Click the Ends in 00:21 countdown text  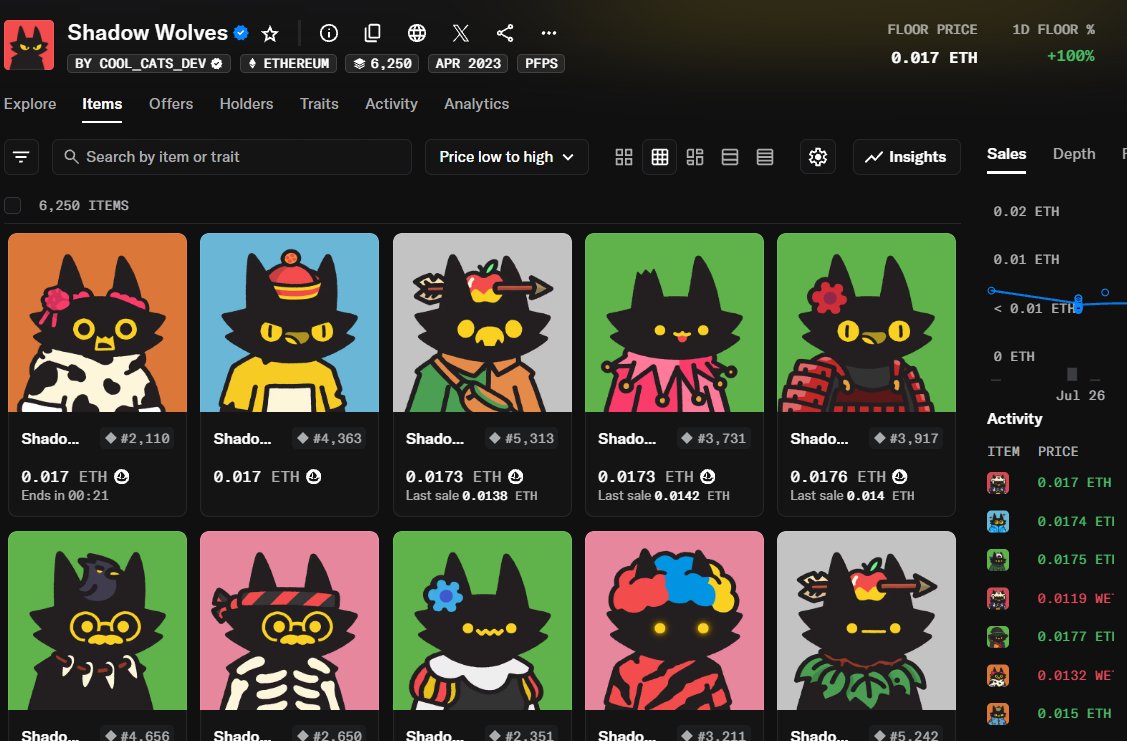tap(65, 496)
